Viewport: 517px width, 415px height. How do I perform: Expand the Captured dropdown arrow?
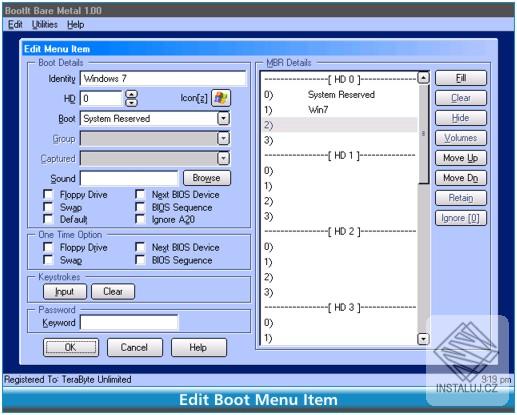point(223,158)
